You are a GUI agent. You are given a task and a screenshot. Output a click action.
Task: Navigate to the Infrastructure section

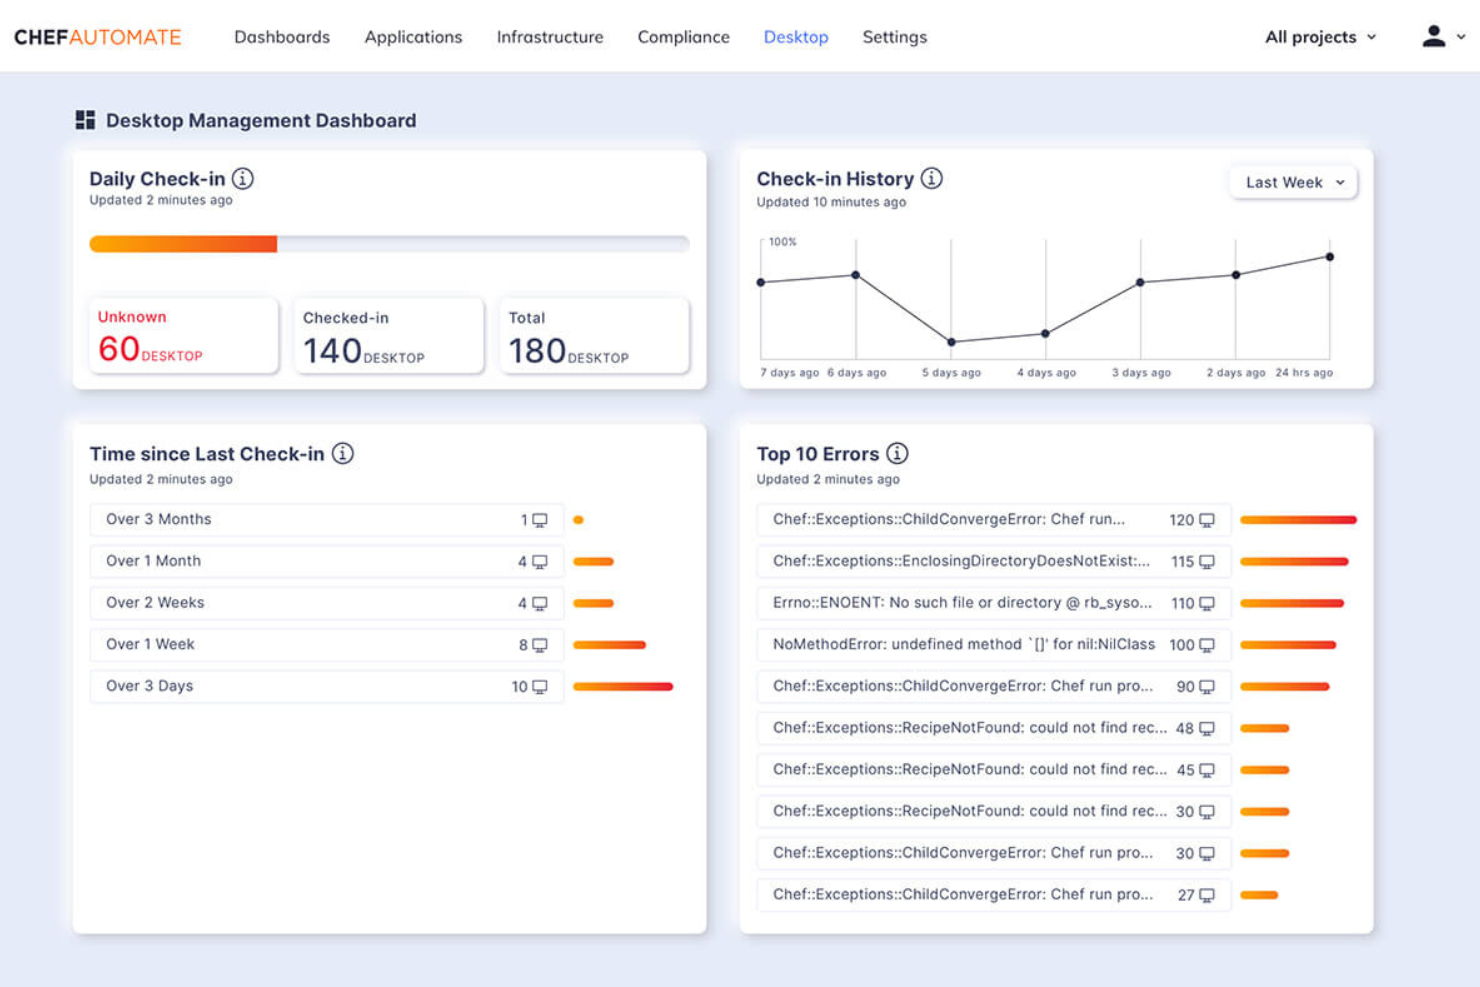(549, 37)
